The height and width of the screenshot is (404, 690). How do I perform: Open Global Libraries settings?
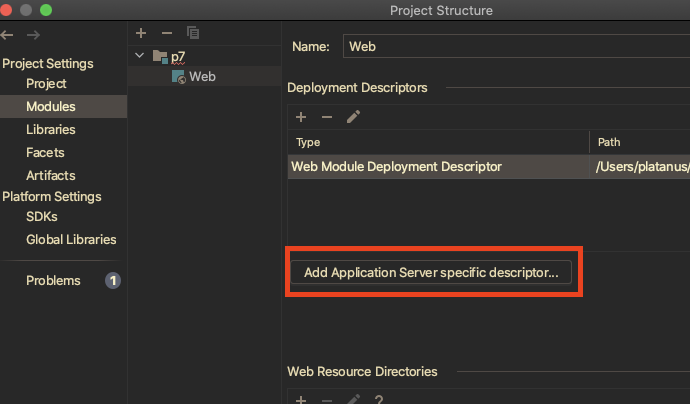(x=71, y=240)
